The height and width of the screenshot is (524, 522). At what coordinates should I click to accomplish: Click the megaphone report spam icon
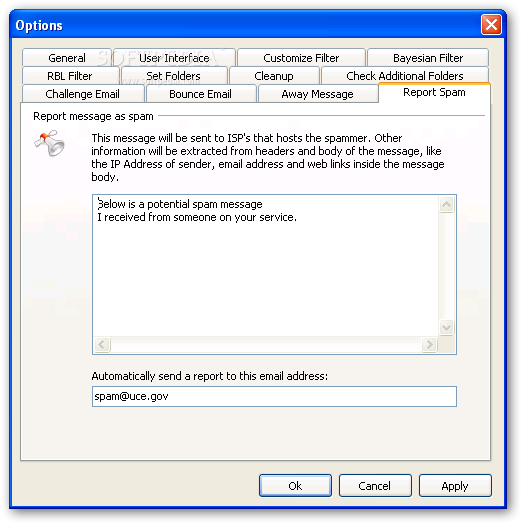coord(49,144)
